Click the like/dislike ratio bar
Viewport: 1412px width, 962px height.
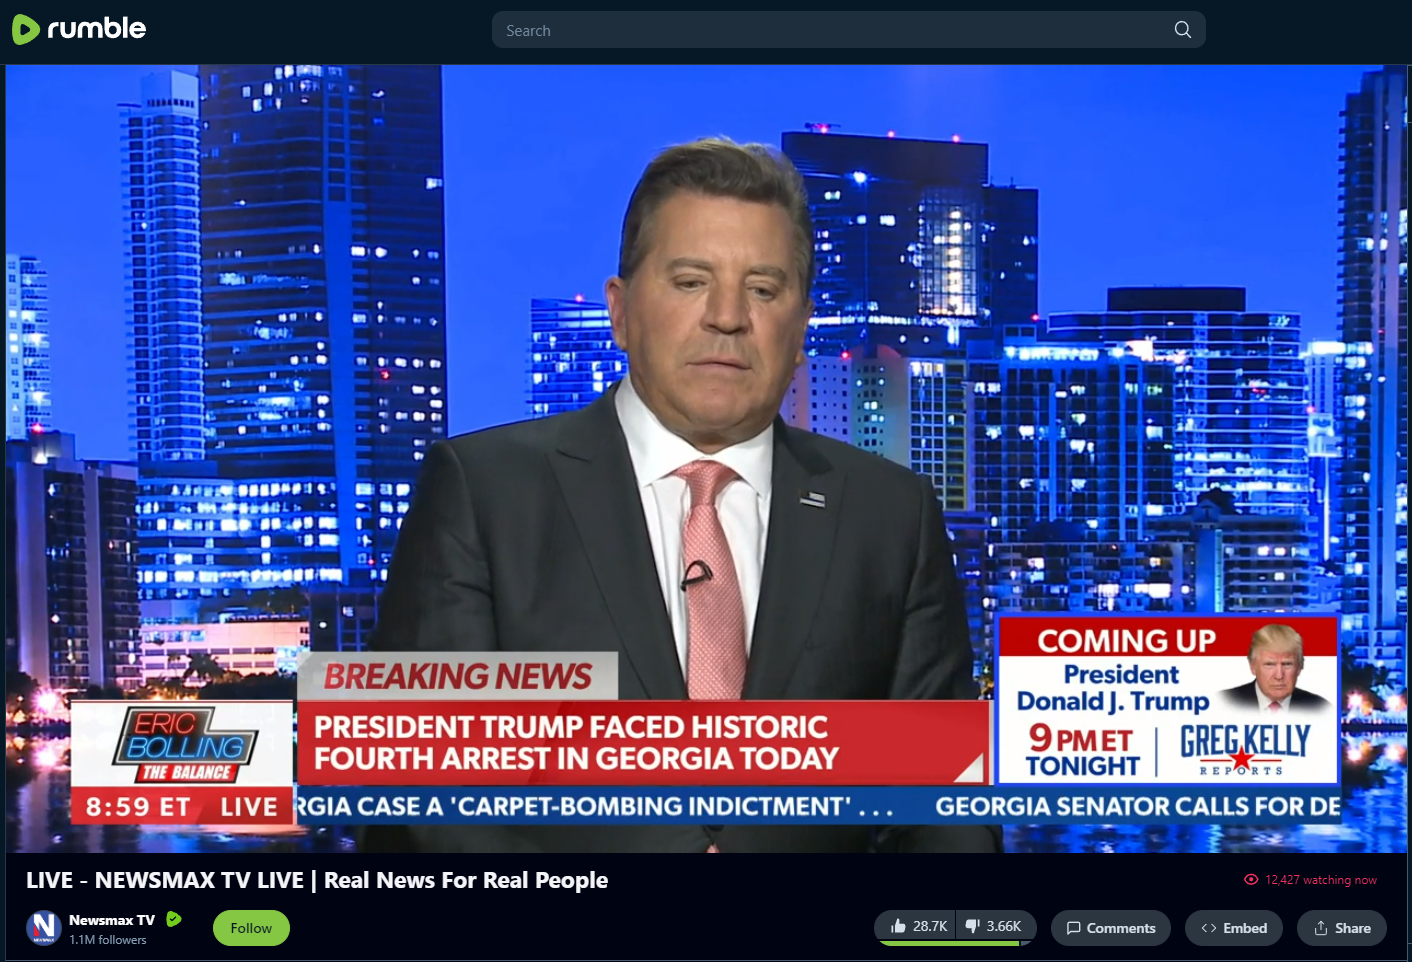click(x=956, y=942)
